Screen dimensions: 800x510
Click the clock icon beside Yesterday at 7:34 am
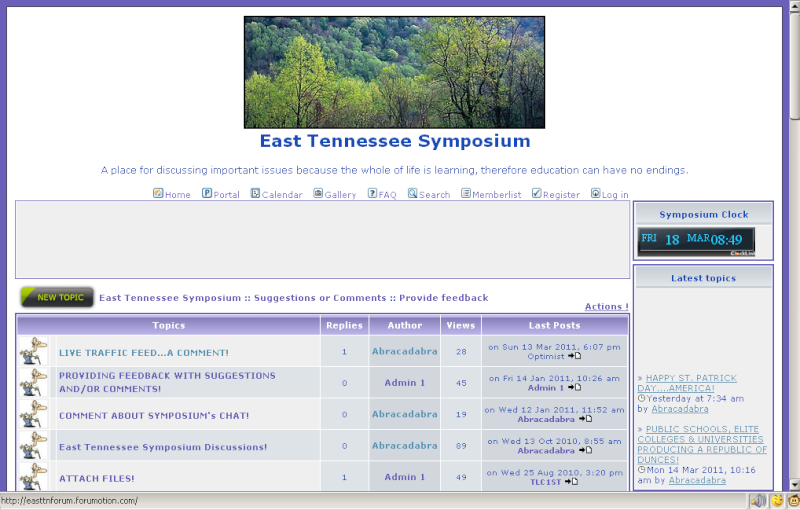click(641, 398)
